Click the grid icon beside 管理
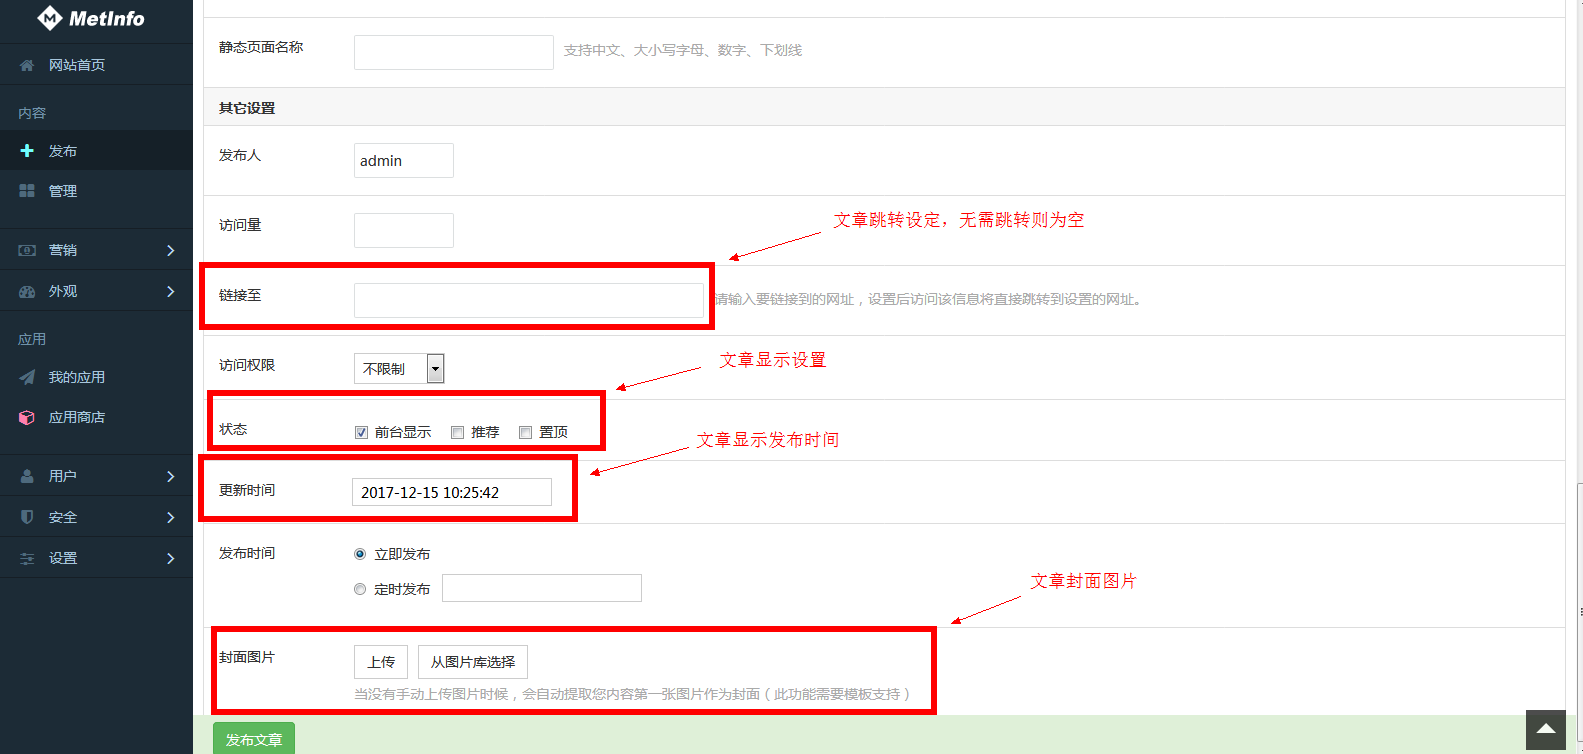Viewport: 1583px width, 754px height. (x=27, y=191)
